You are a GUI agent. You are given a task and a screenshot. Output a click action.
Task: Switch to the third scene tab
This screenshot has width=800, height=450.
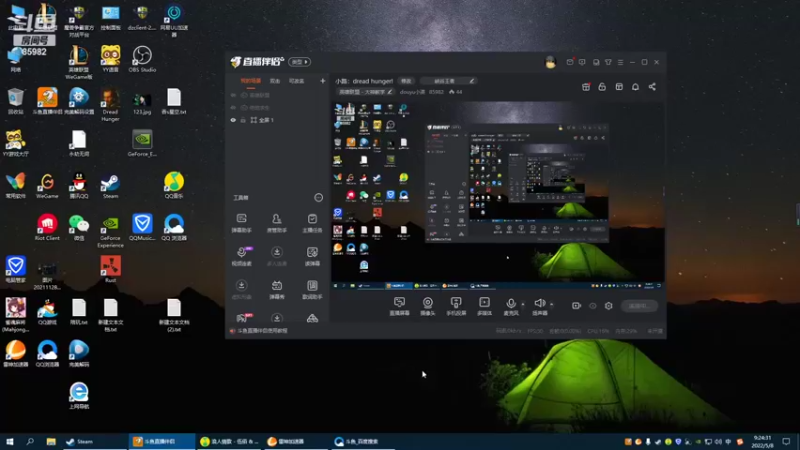point(296,81)
